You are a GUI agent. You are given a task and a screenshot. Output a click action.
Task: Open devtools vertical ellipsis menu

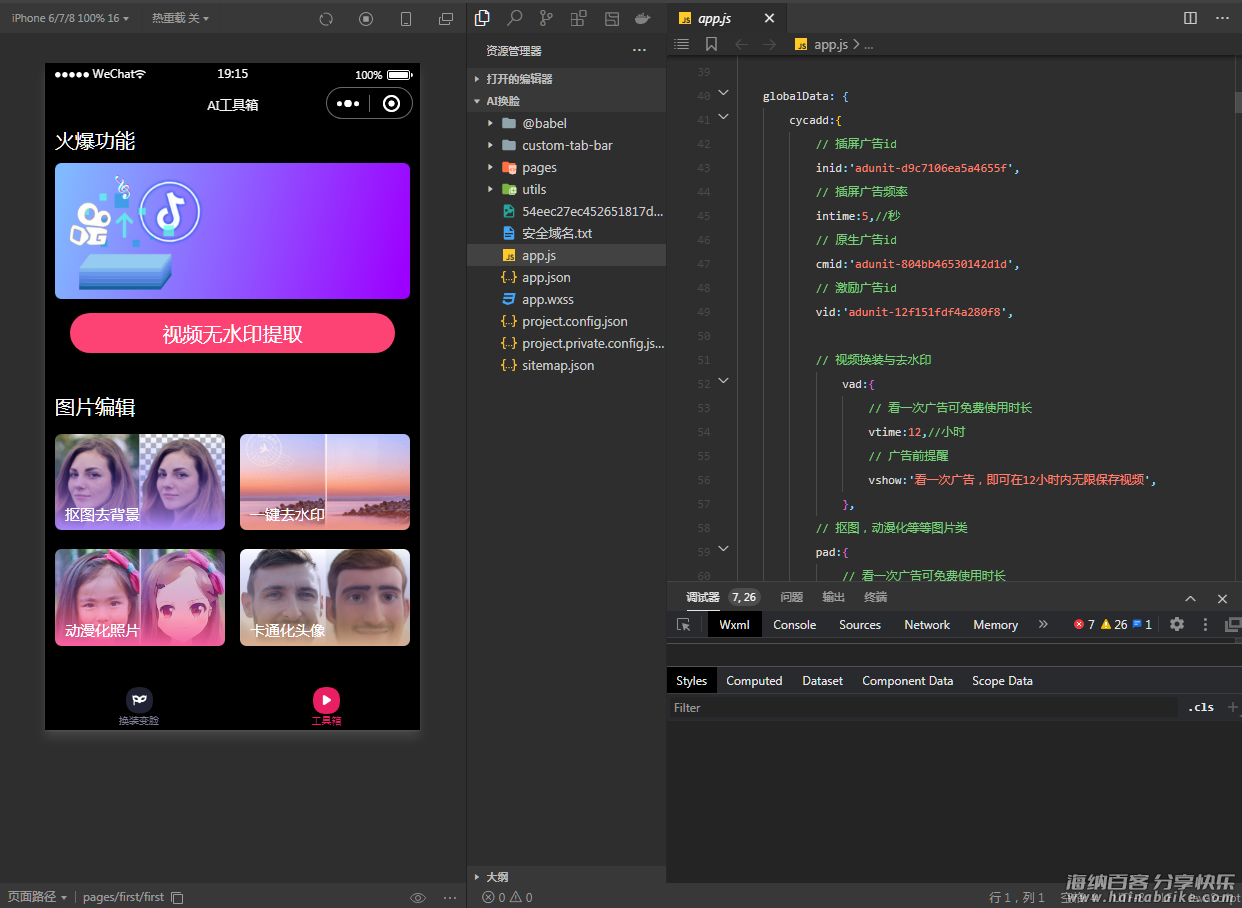pyautogui.click(x=1205, y=624)
